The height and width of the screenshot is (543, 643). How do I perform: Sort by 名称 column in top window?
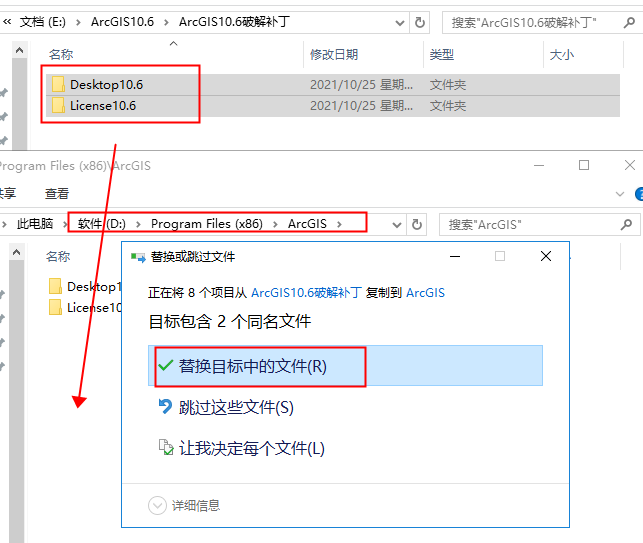[x=61, y=54]
